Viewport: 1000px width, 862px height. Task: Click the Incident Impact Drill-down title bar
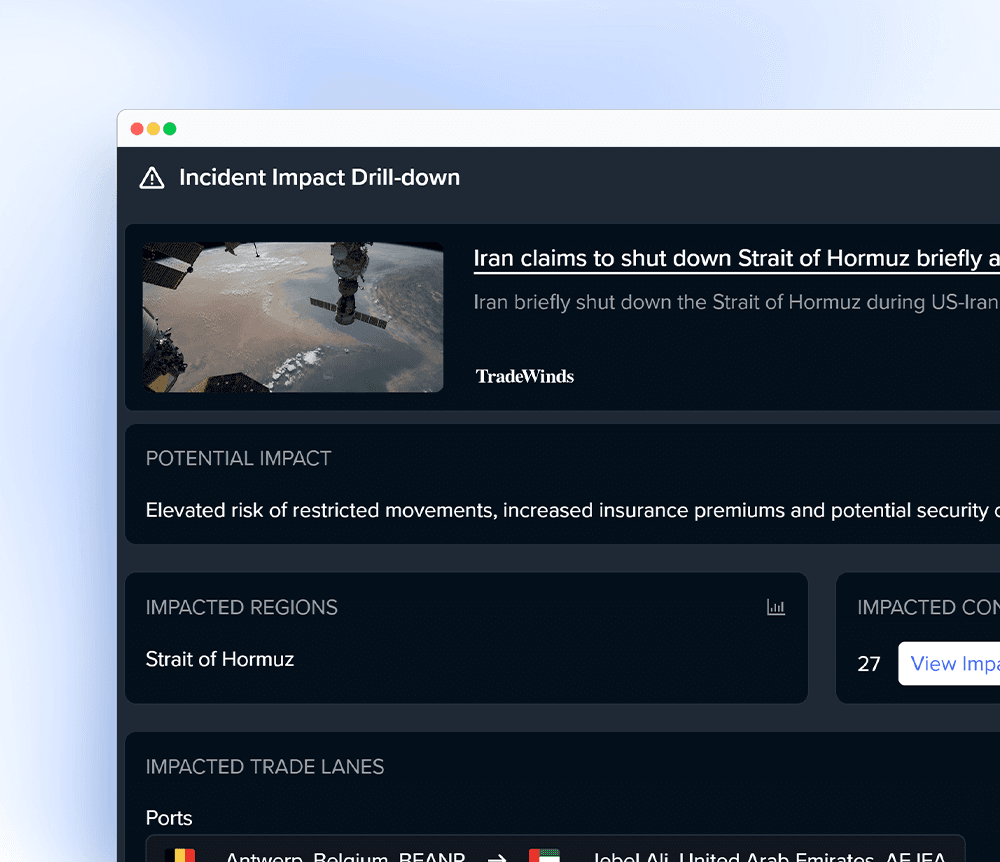(319, 178)
